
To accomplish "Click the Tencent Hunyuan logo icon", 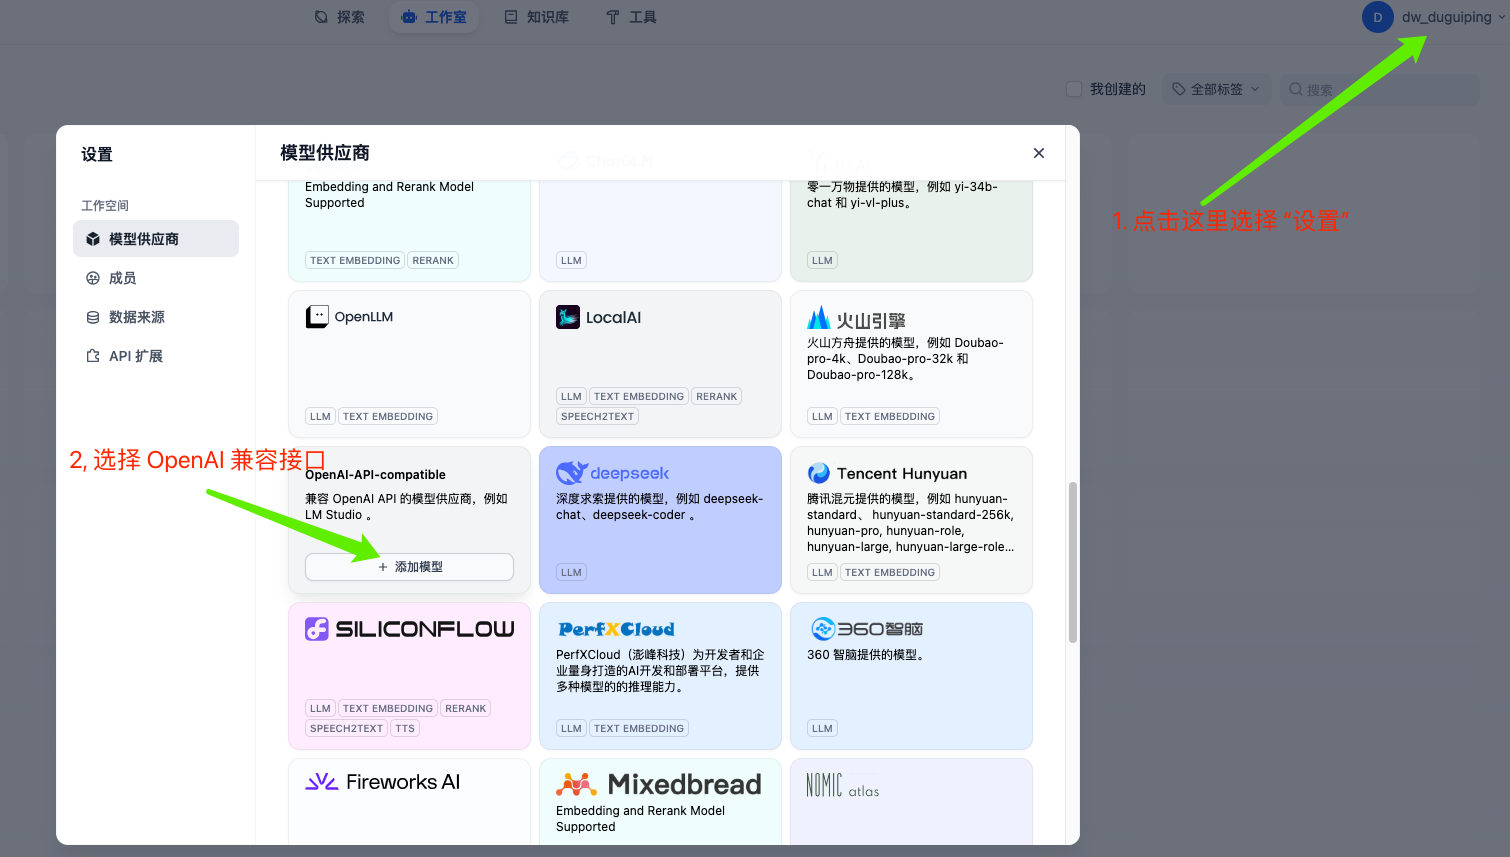I will click(x=819, y=473).
